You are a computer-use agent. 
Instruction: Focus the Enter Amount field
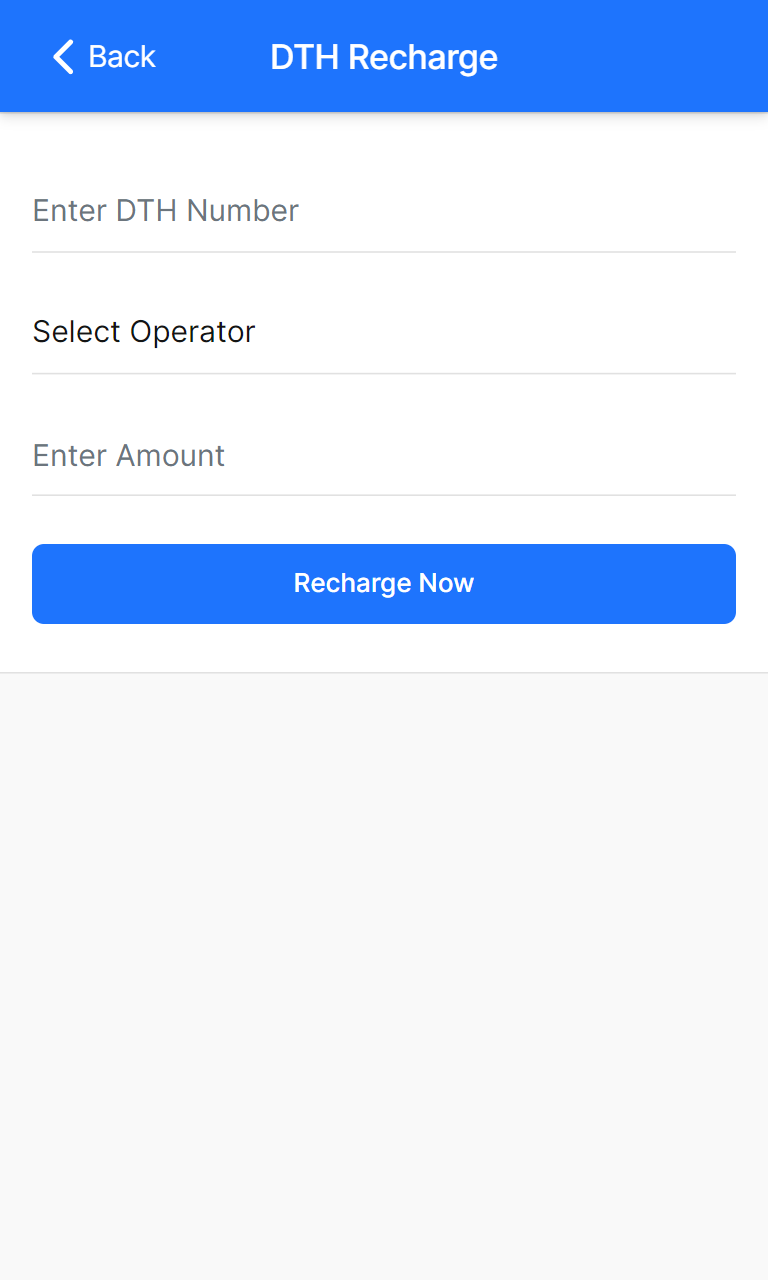tap(384, 456)
